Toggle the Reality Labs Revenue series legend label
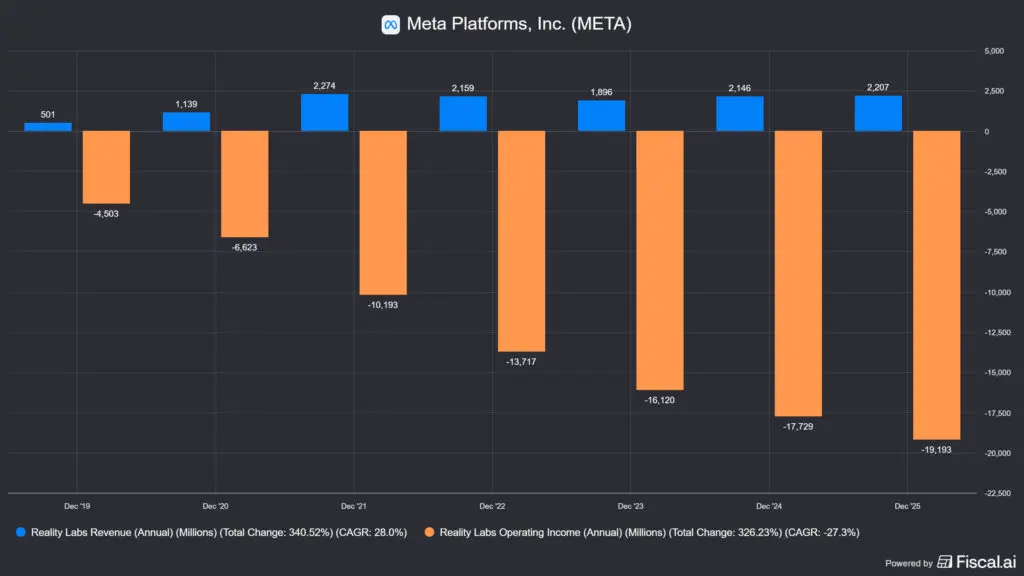Image resolution: width=1024 pixels, height=576 pixels. pyautogui.click(x=215, y=532)
